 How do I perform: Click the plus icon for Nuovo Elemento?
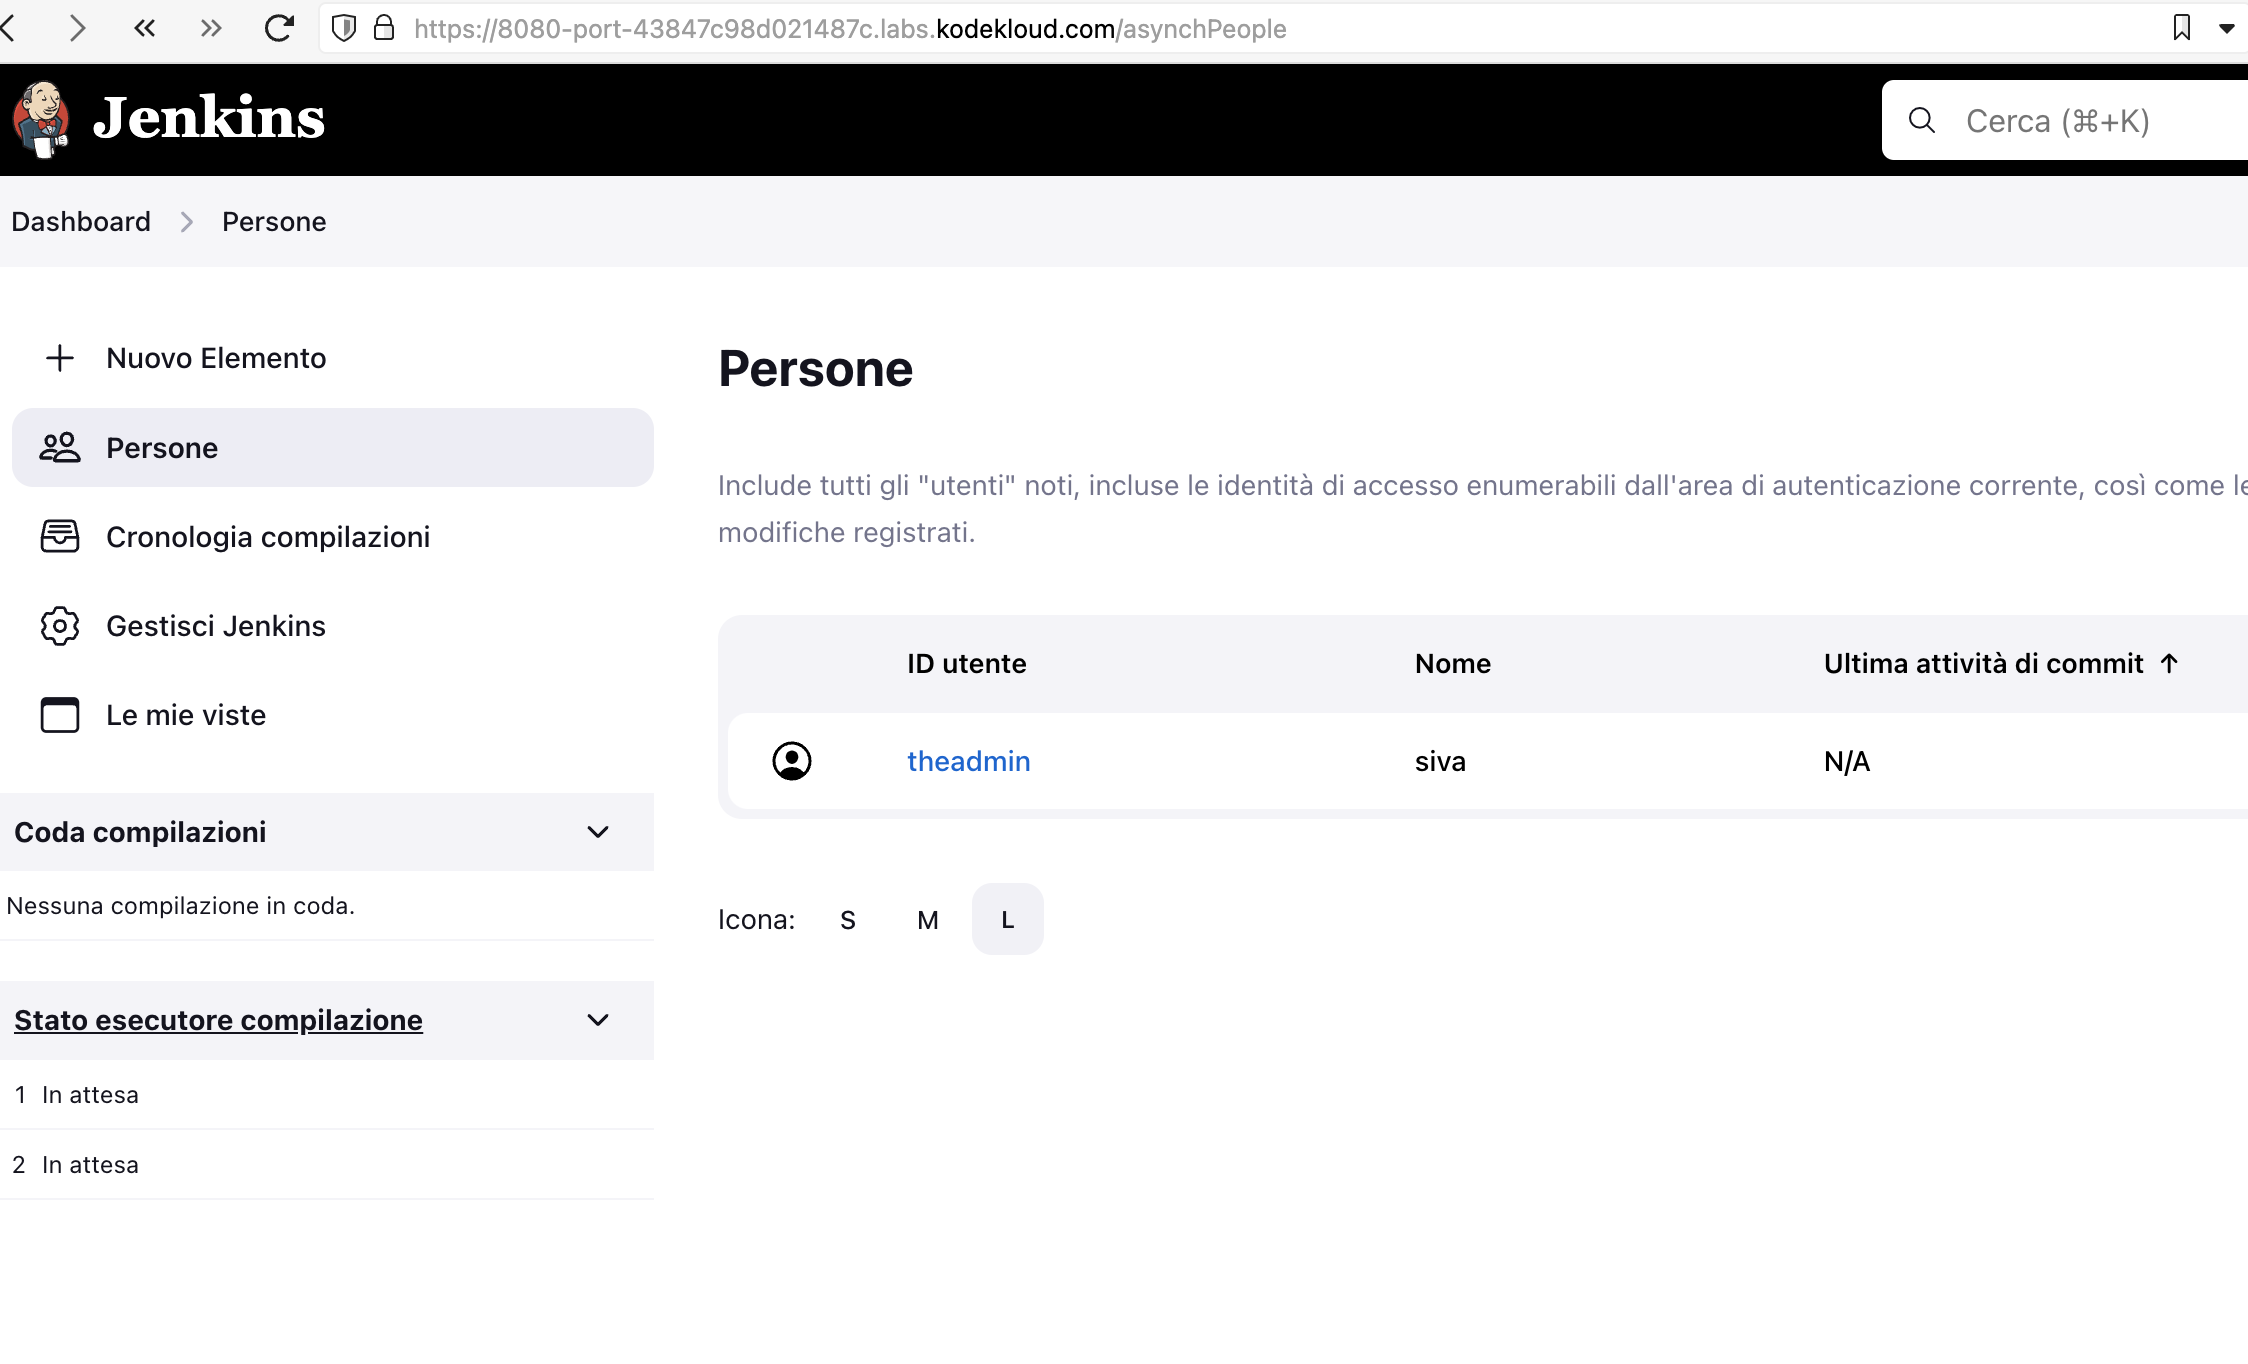click(60, 358)
